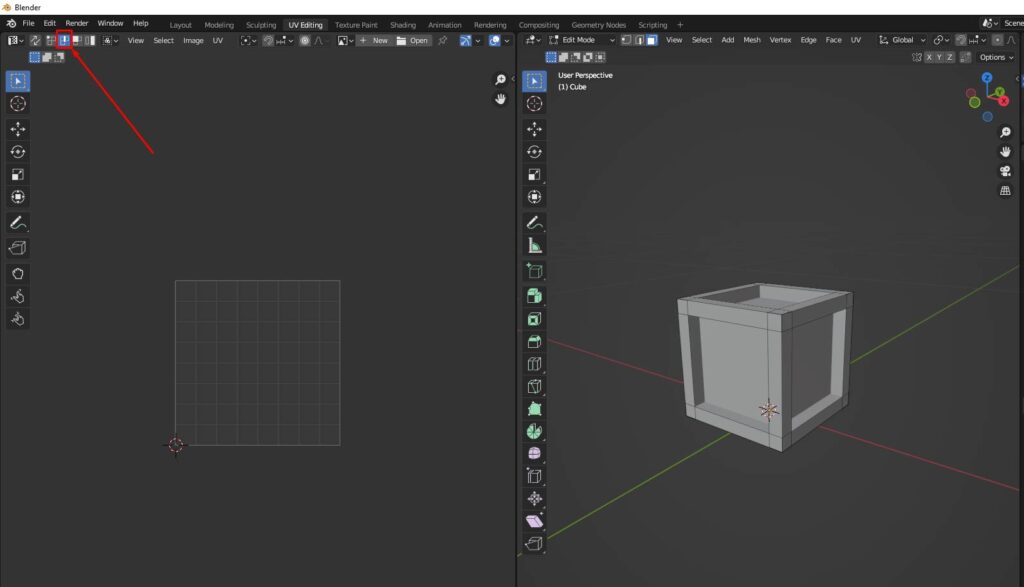
Task: Select the Shear tool
Action: (534, 521)
